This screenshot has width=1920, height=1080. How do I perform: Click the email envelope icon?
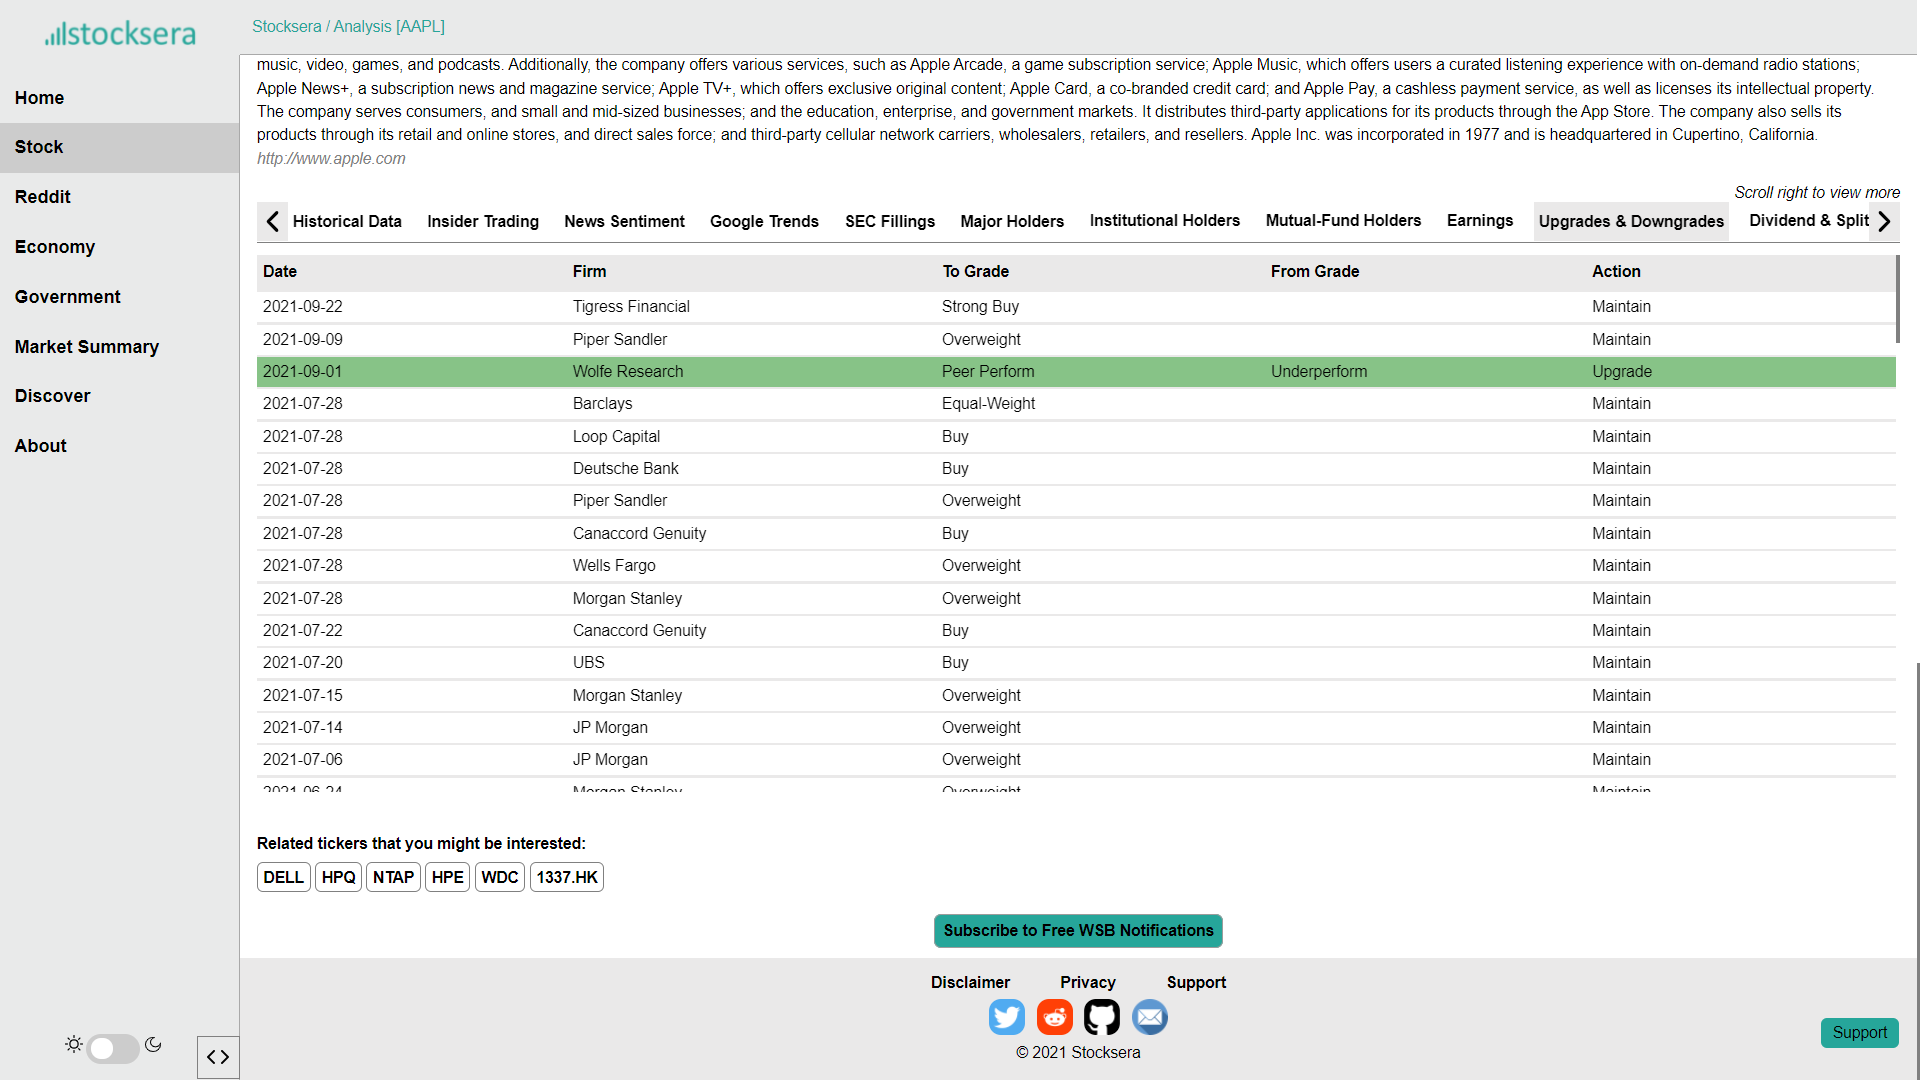coord(1150,1017)
